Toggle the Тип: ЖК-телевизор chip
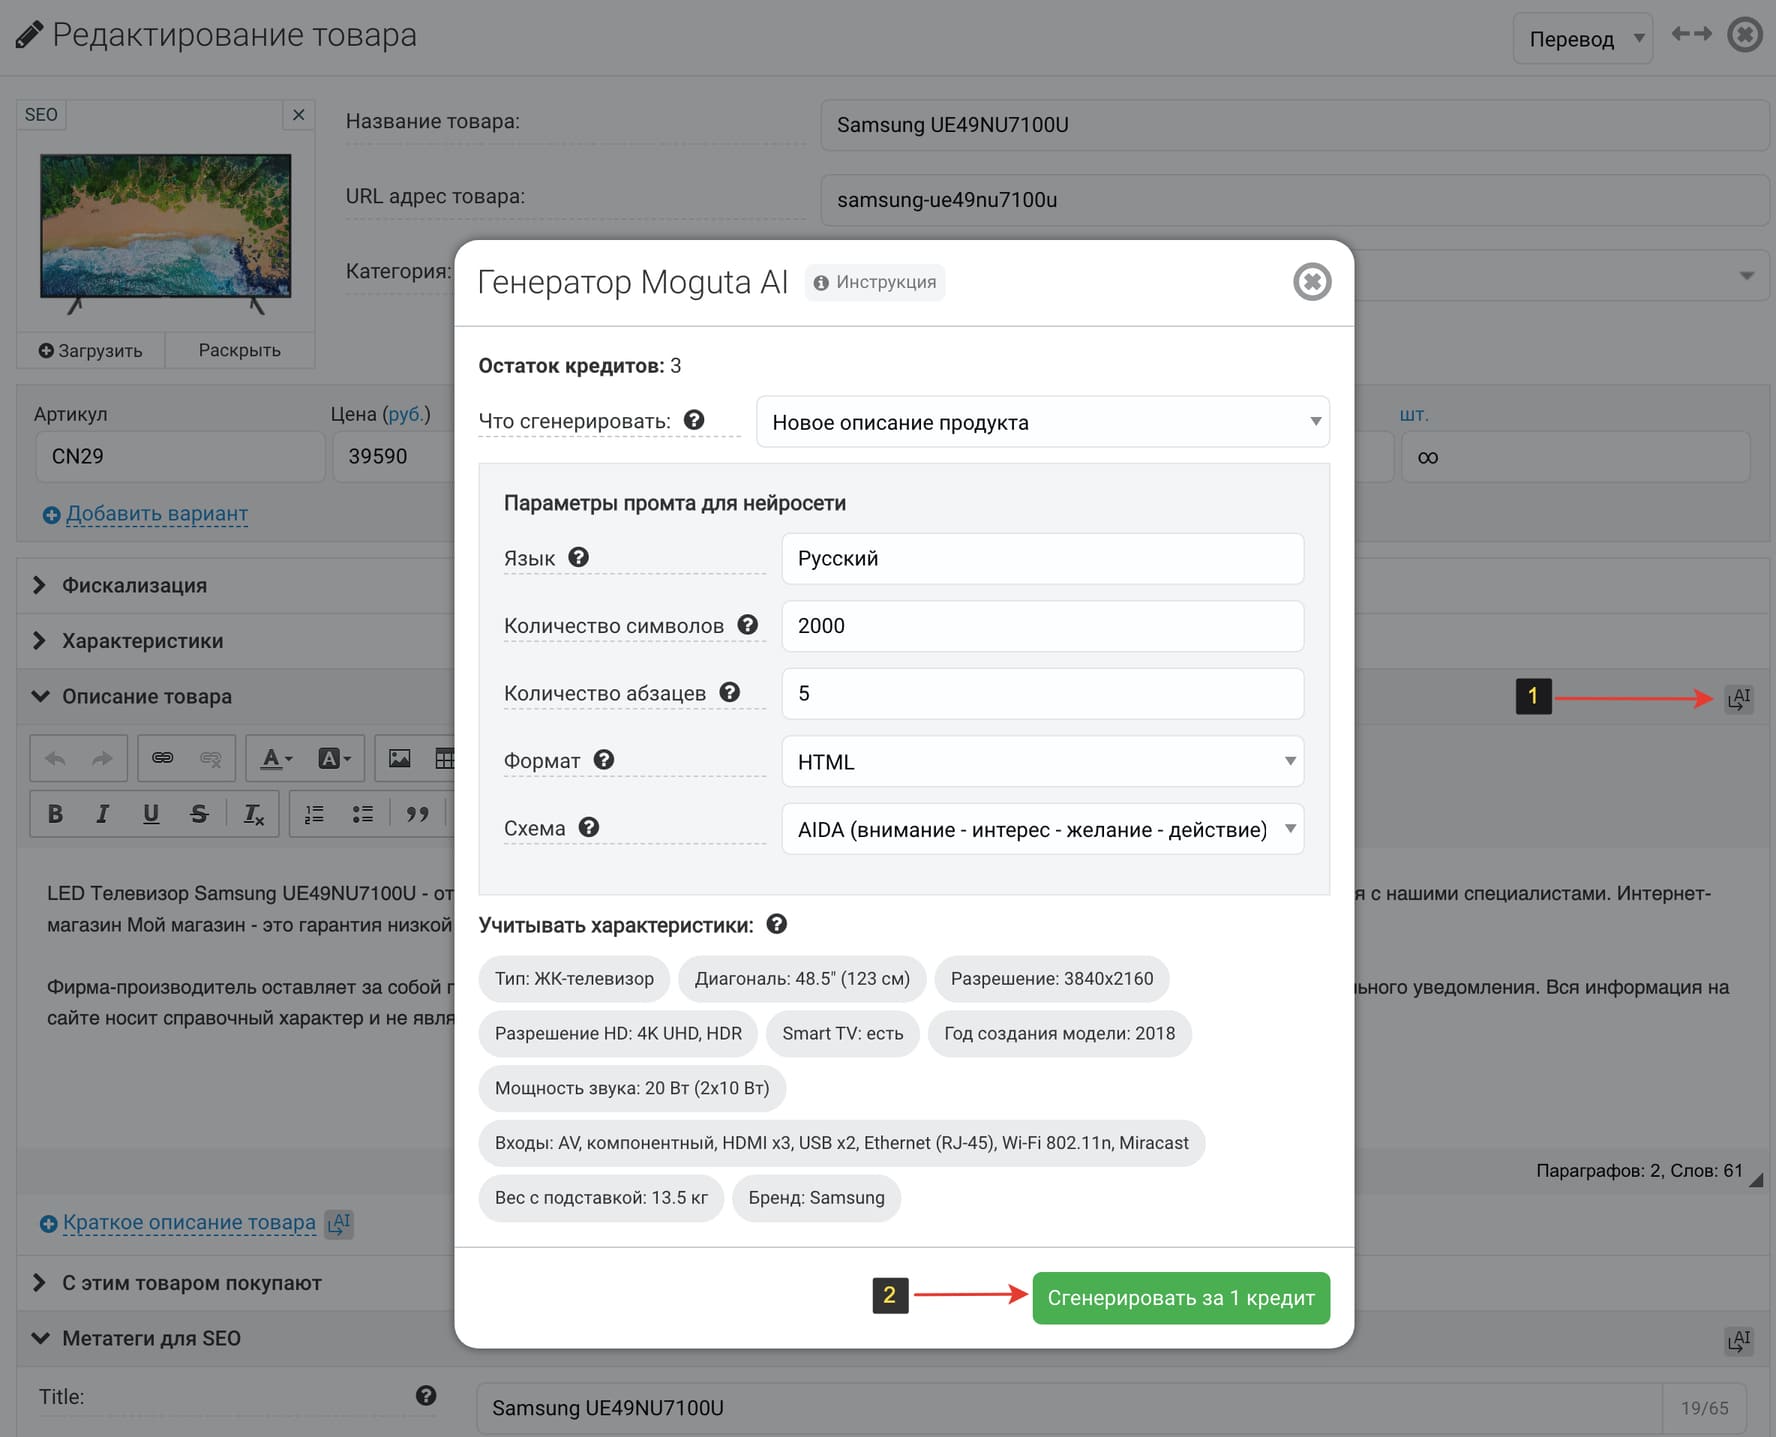1776x1437 pixels. pyautogui.click(x=573, y=979)
